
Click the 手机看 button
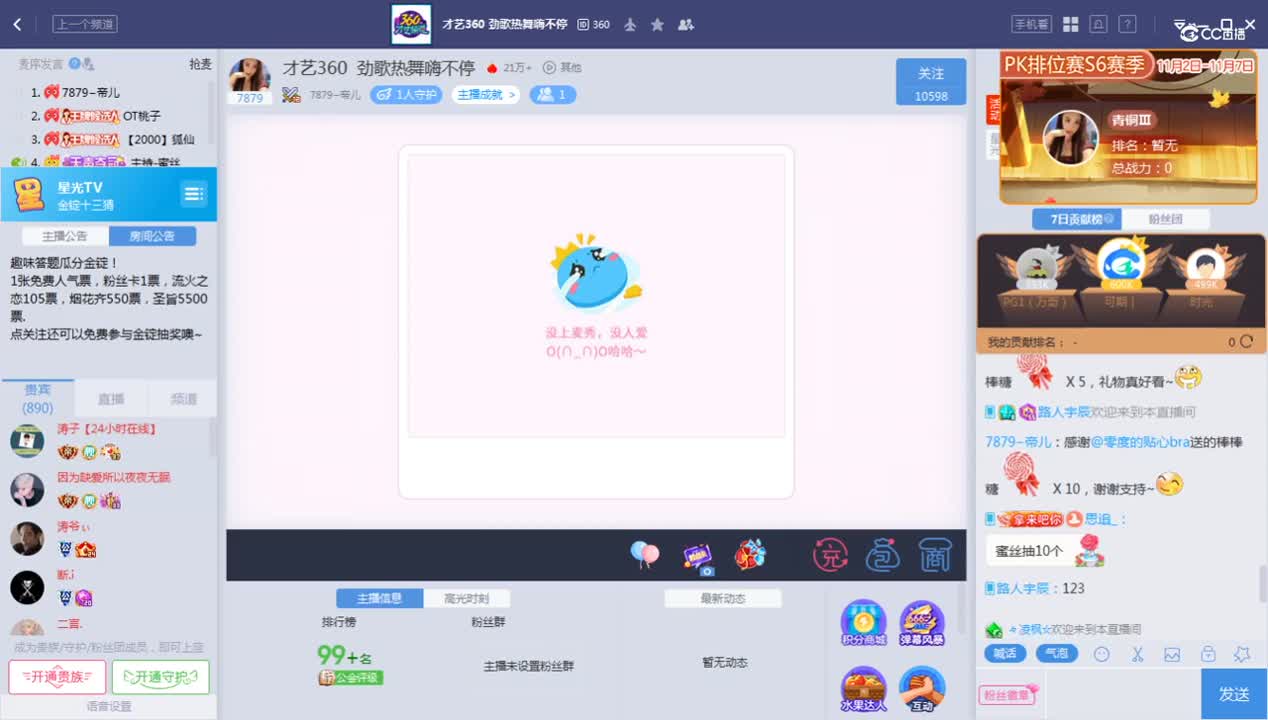[1031, 24]
